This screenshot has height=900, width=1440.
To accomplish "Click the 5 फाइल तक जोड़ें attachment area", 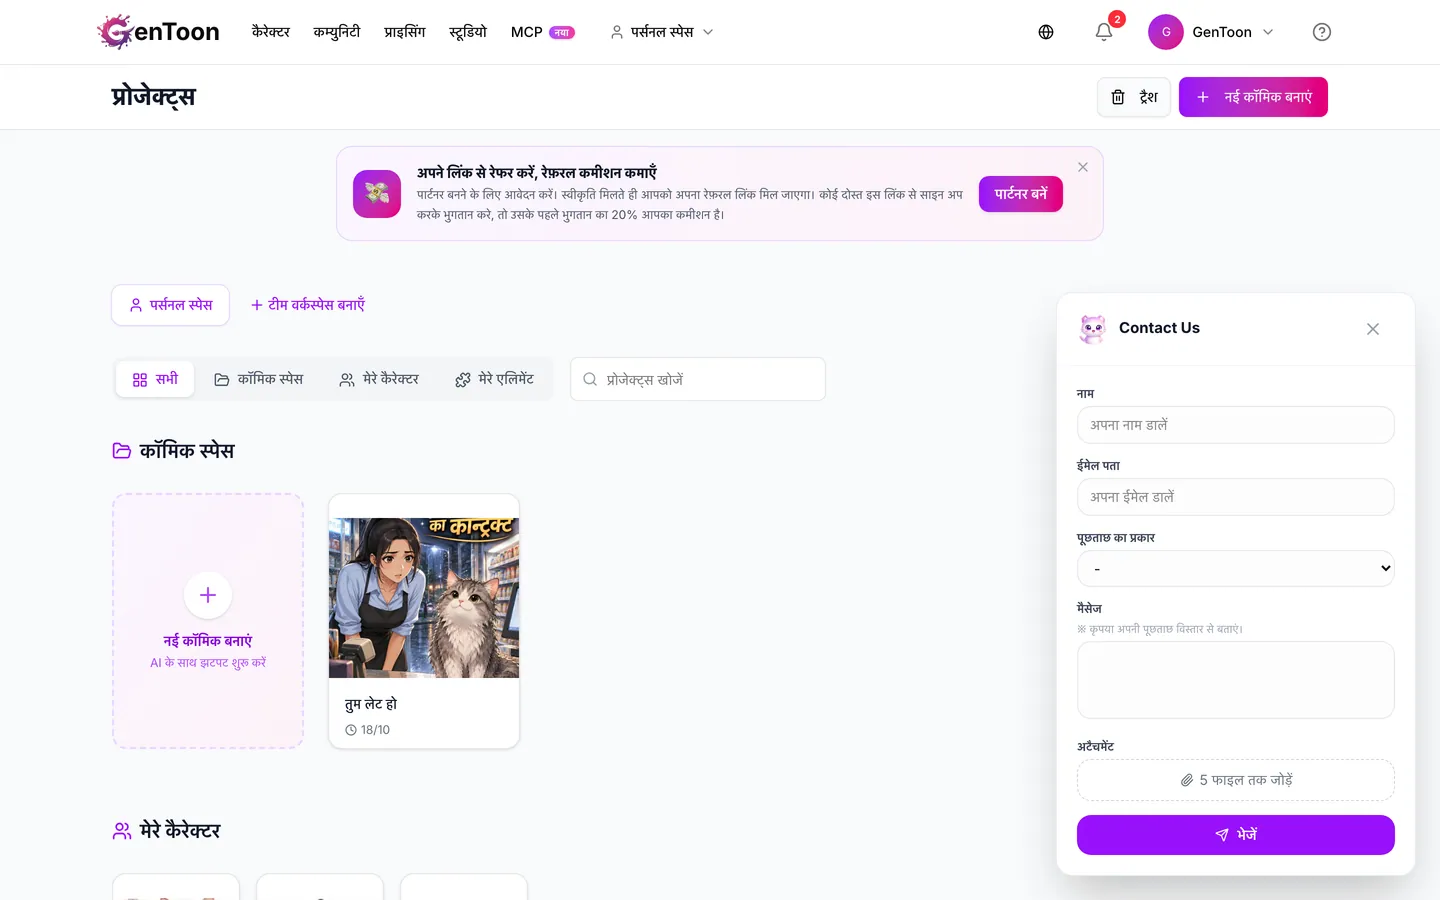I will (x=1236, y=780).
